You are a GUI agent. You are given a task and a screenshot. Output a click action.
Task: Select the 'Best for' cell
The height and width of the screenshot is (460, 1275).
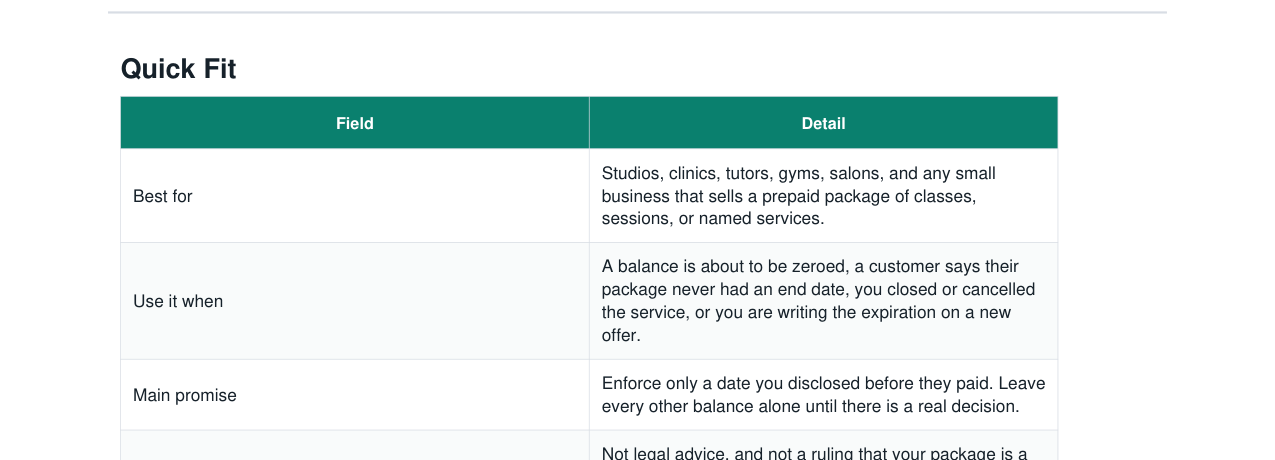click(x=355, y=196)
